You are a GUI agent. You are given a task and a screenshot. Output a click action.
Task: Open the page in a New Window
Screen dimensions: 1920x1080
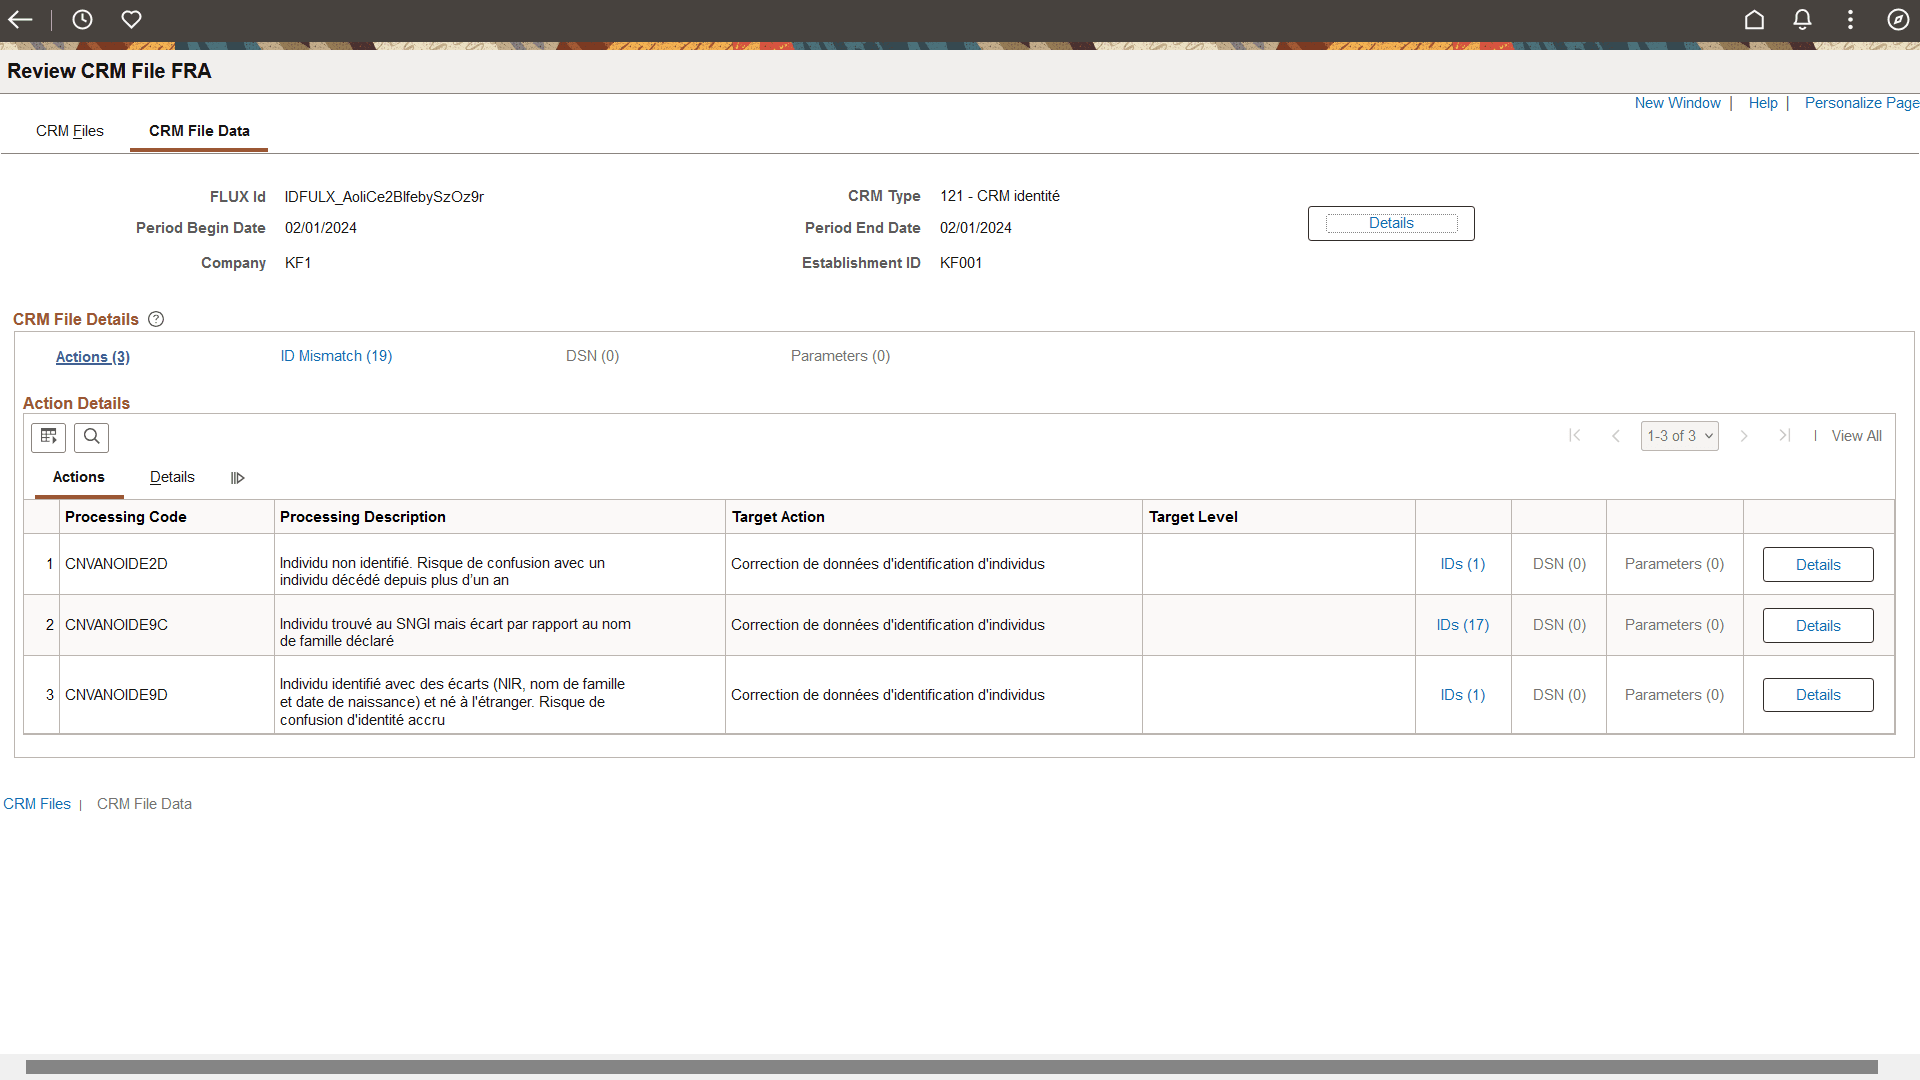tap(1677, 102)
